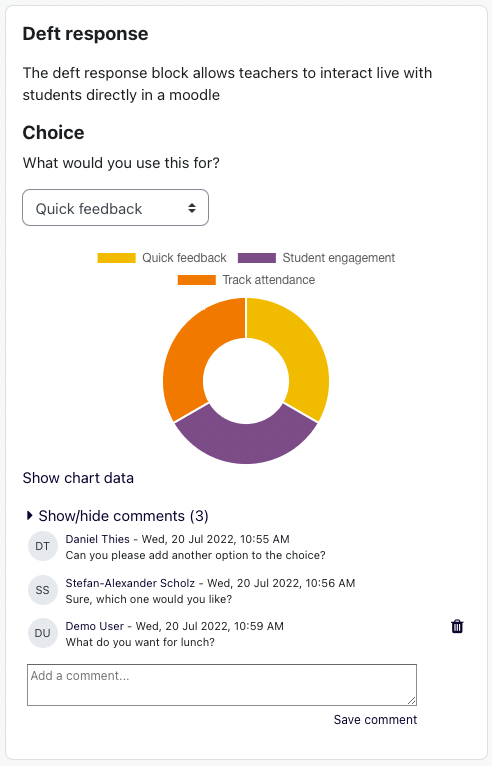Click the DU avatar for Demo User
This screenshot has width=492, height=766.
tap(43, 633)
